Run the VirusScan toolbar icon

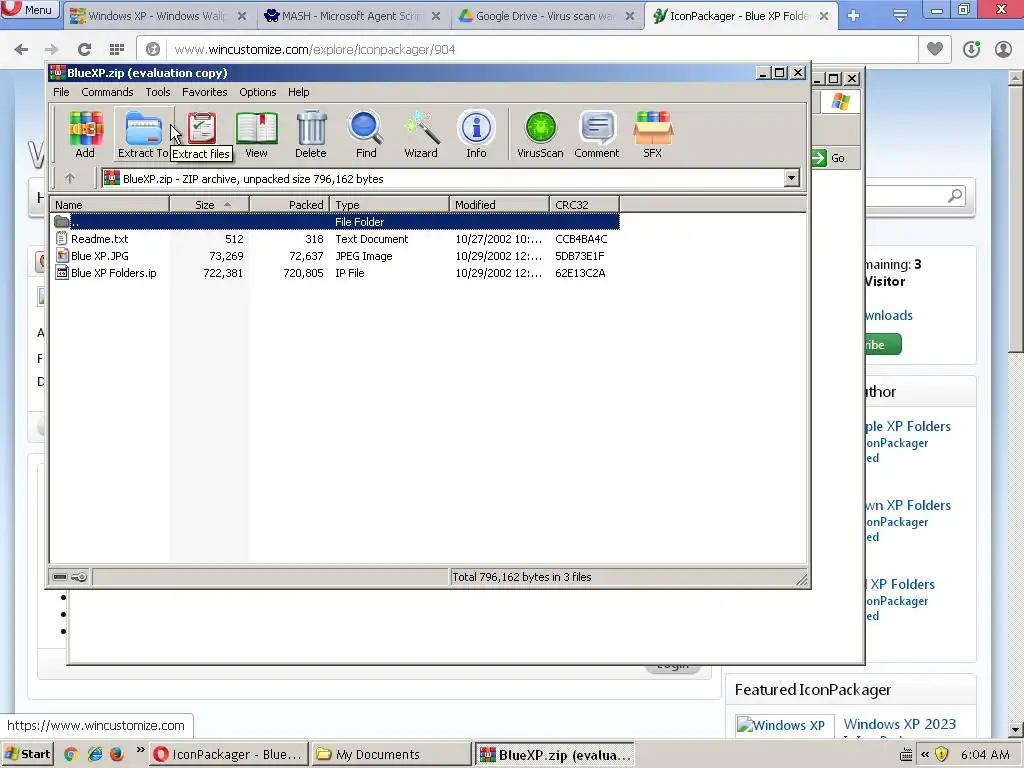[x=540, y=134]
